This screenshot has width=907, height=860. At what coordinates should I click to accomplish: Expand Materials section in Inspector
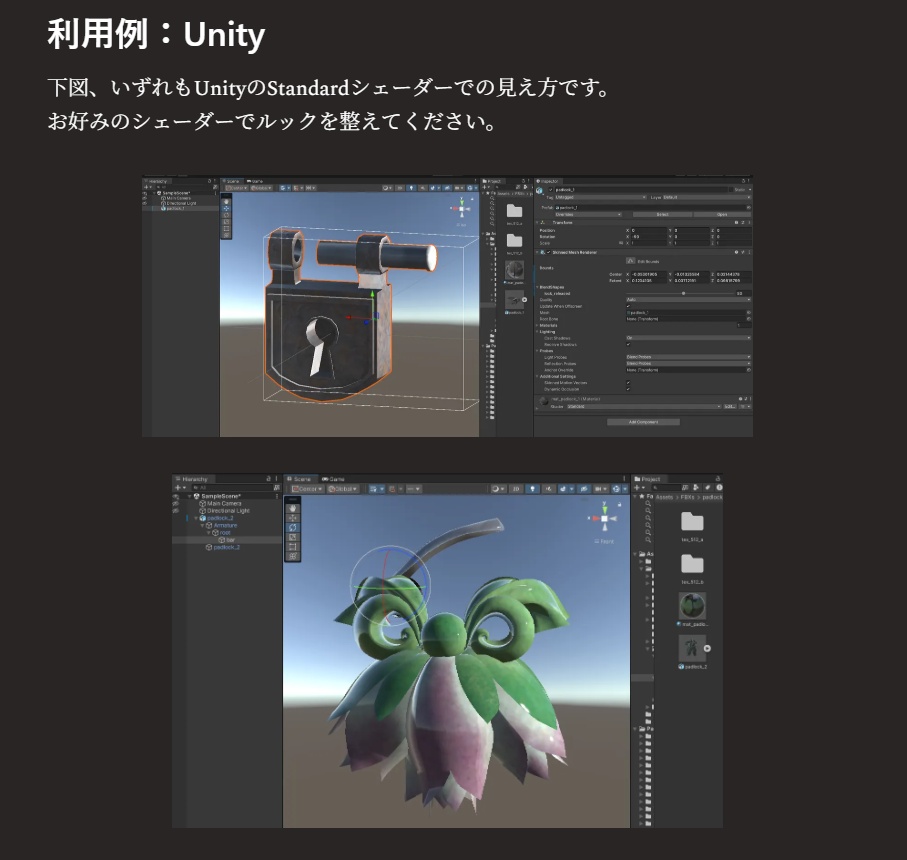pos(537,326)
